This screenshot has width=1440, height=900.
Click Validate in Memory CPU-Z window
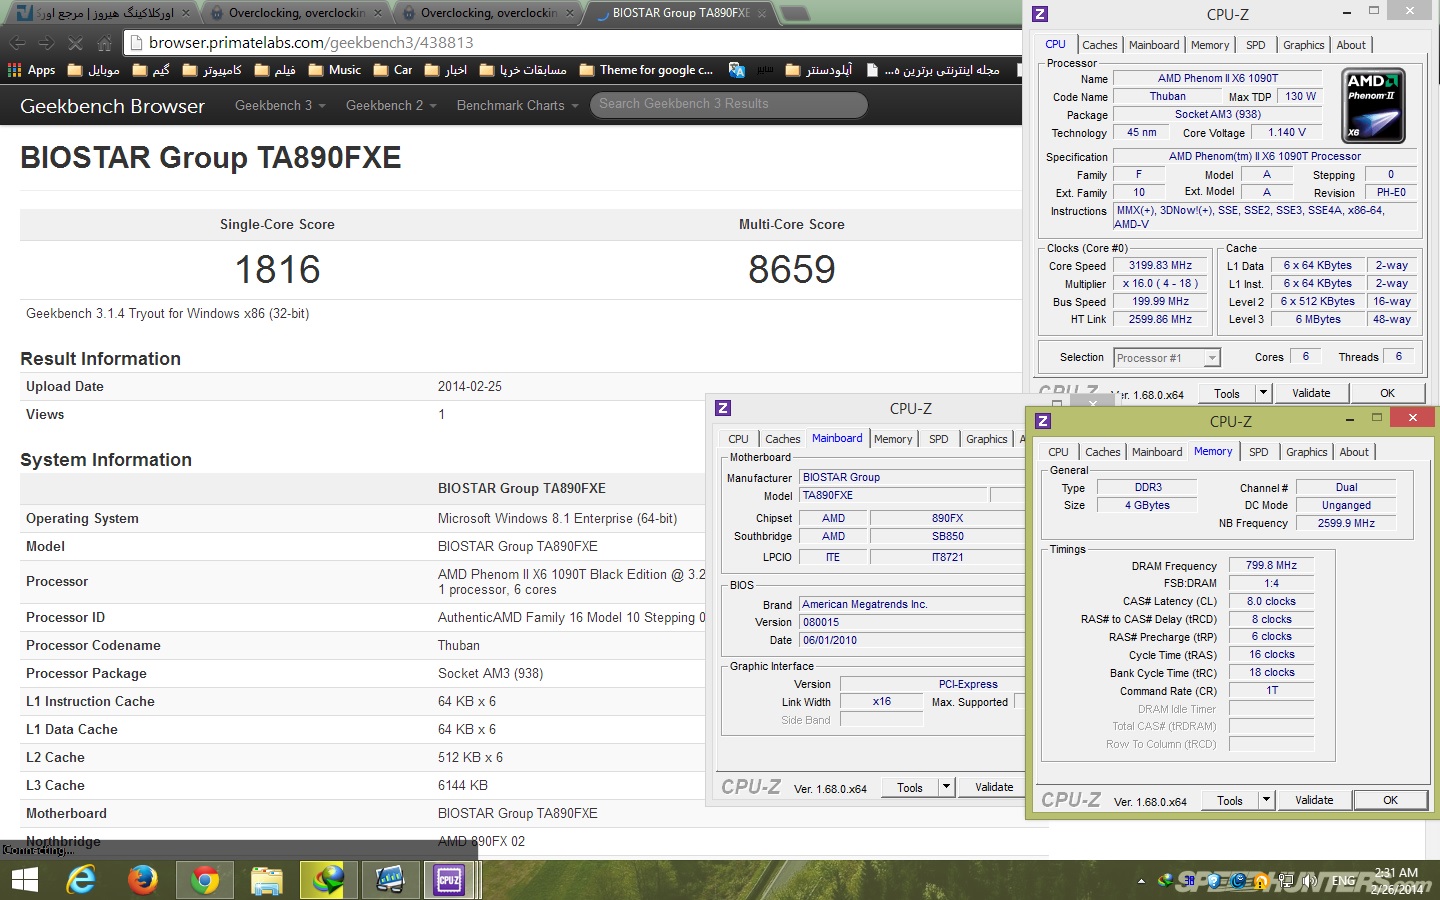coord(1314,800)
